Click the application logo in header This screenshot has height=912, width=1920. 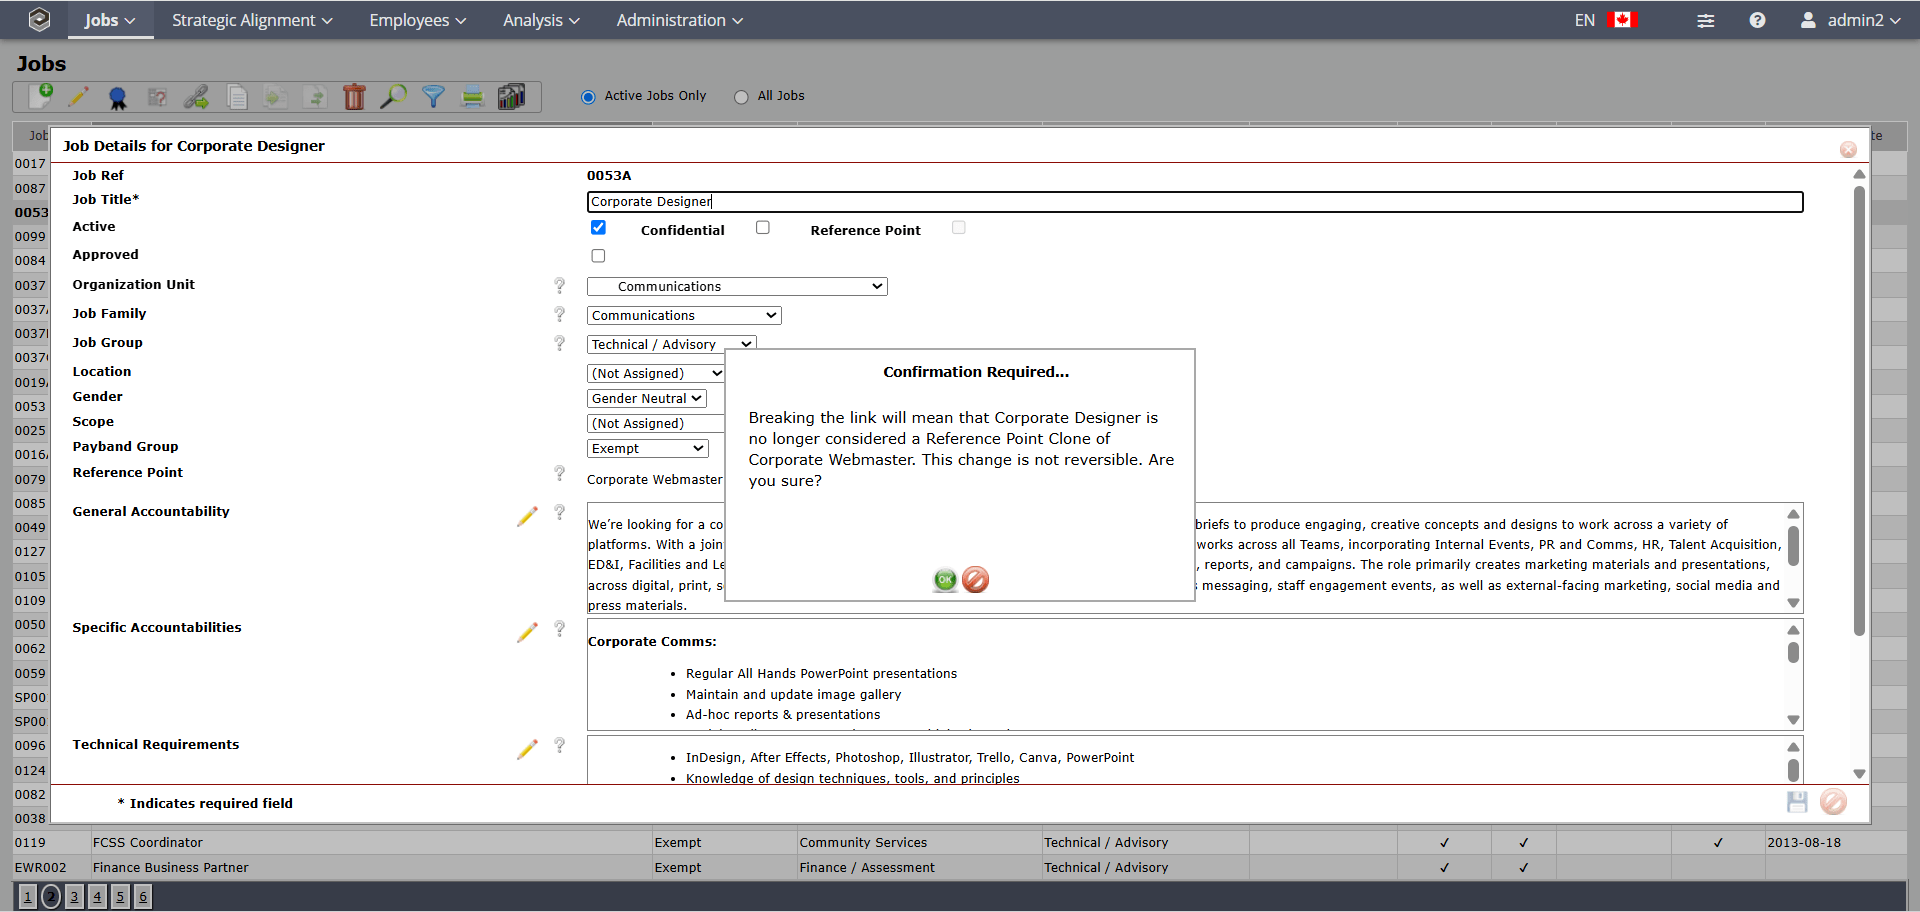pos(39,19)
